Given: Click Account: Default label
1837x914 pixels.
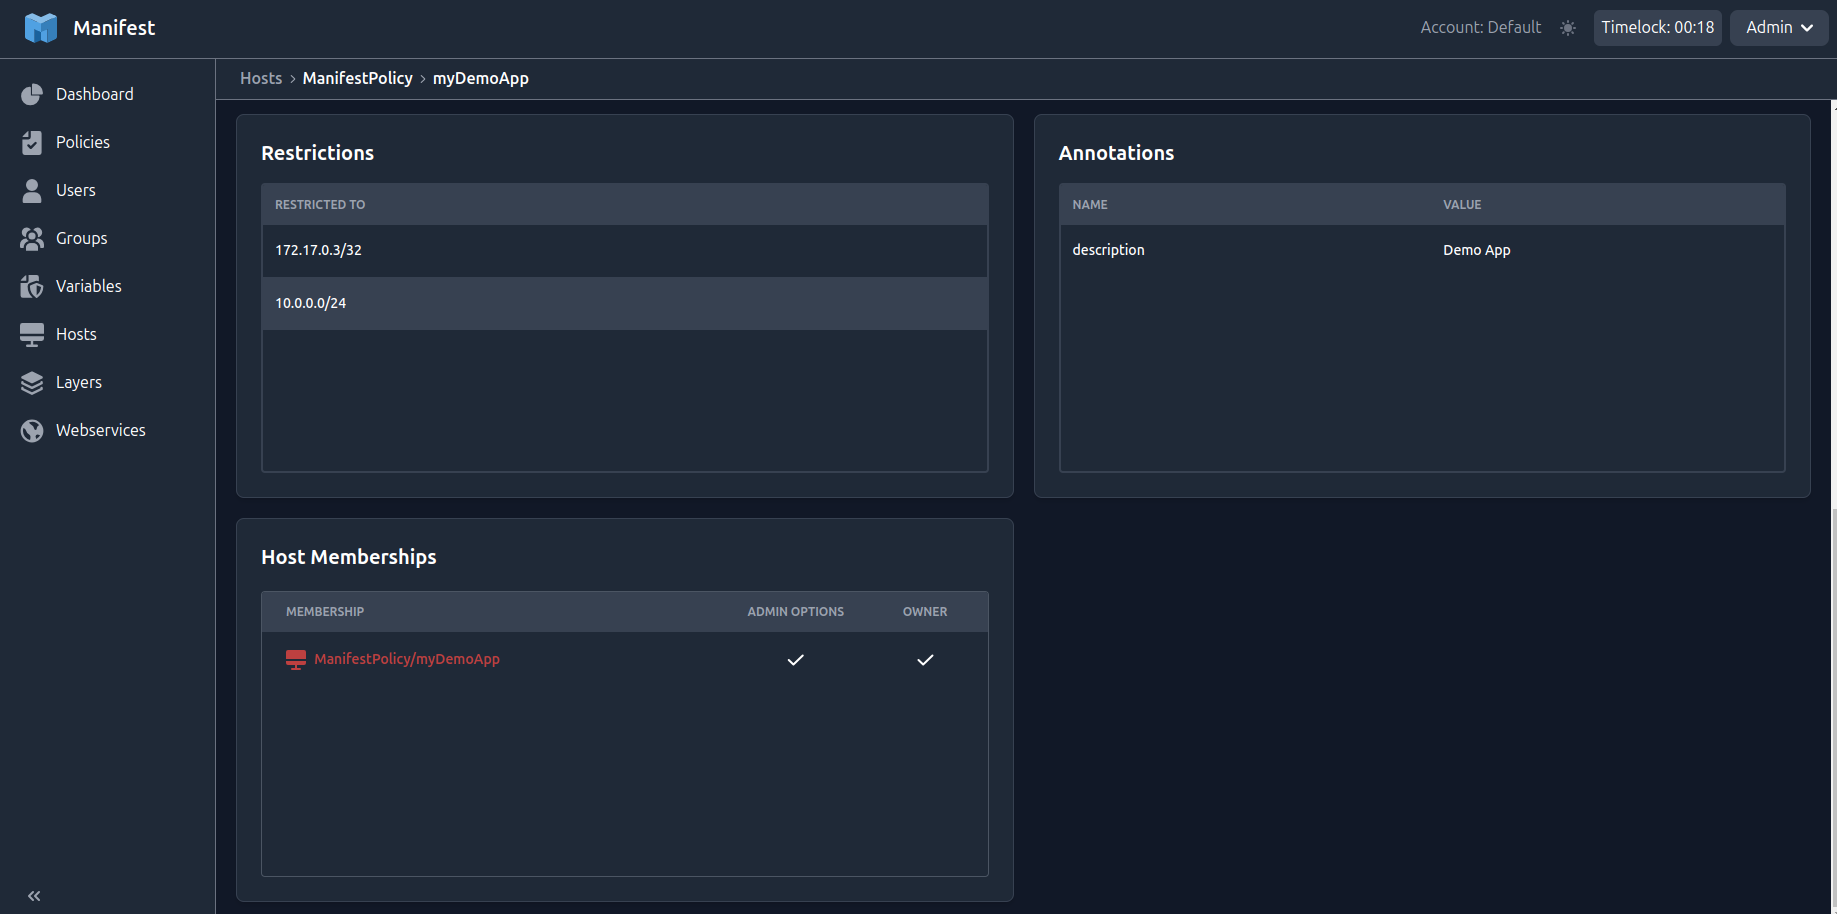Looking at the screenshot, I should click(x=1481, y=28).
